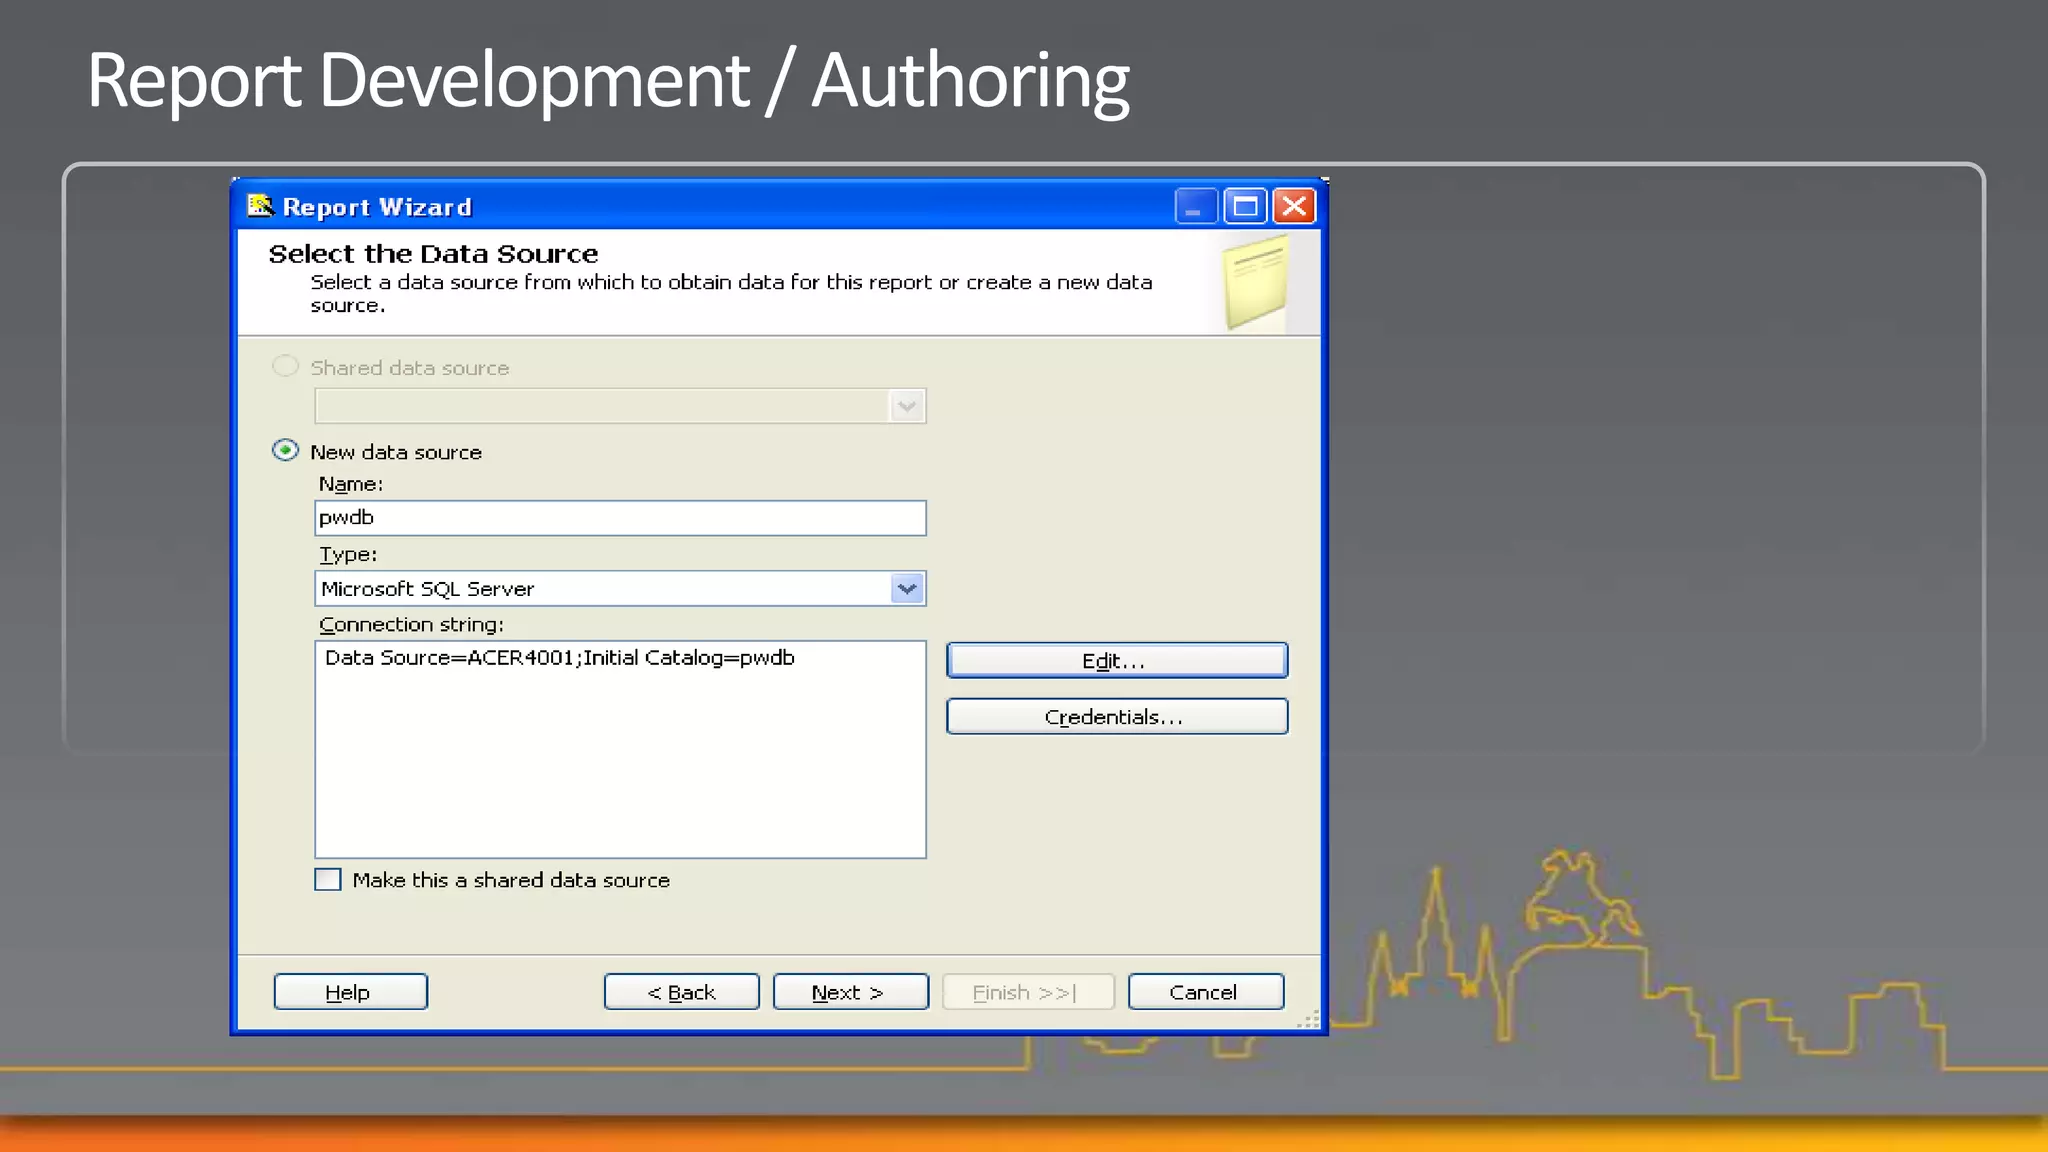Click inside the Connection string text box

point(620,749)
